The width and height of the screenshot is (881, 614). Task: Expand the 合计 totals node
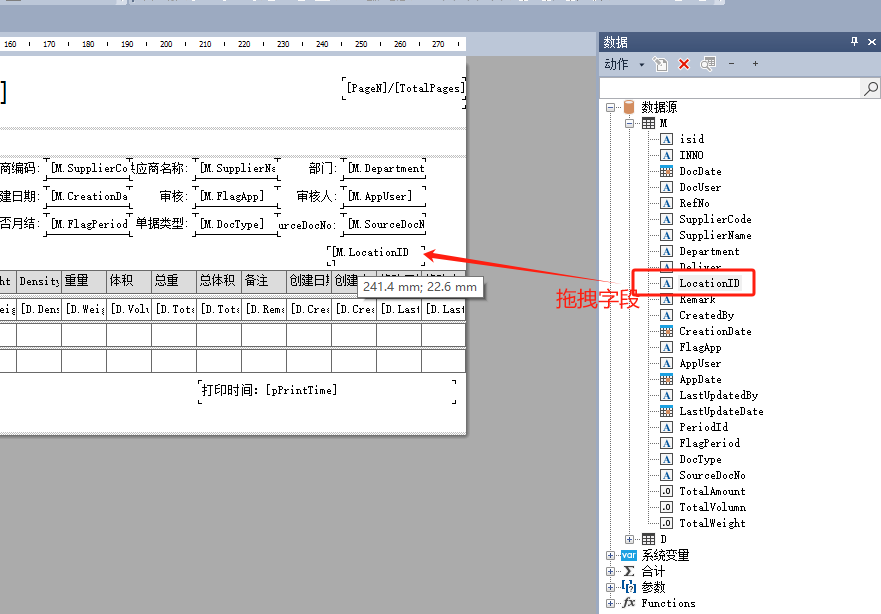point(611,571)
